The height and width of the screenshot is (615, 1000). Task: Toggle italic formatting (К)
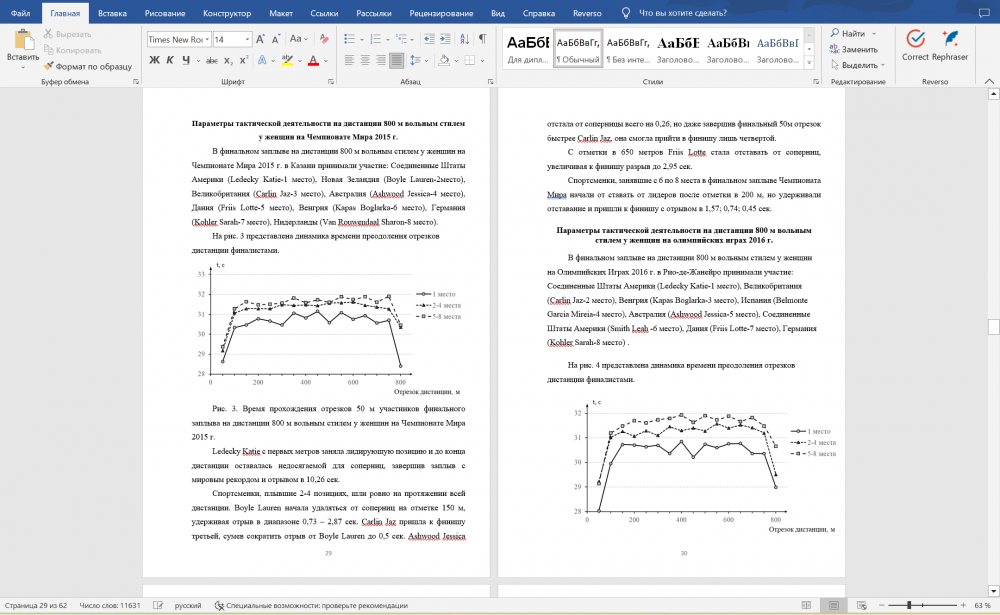171,60
